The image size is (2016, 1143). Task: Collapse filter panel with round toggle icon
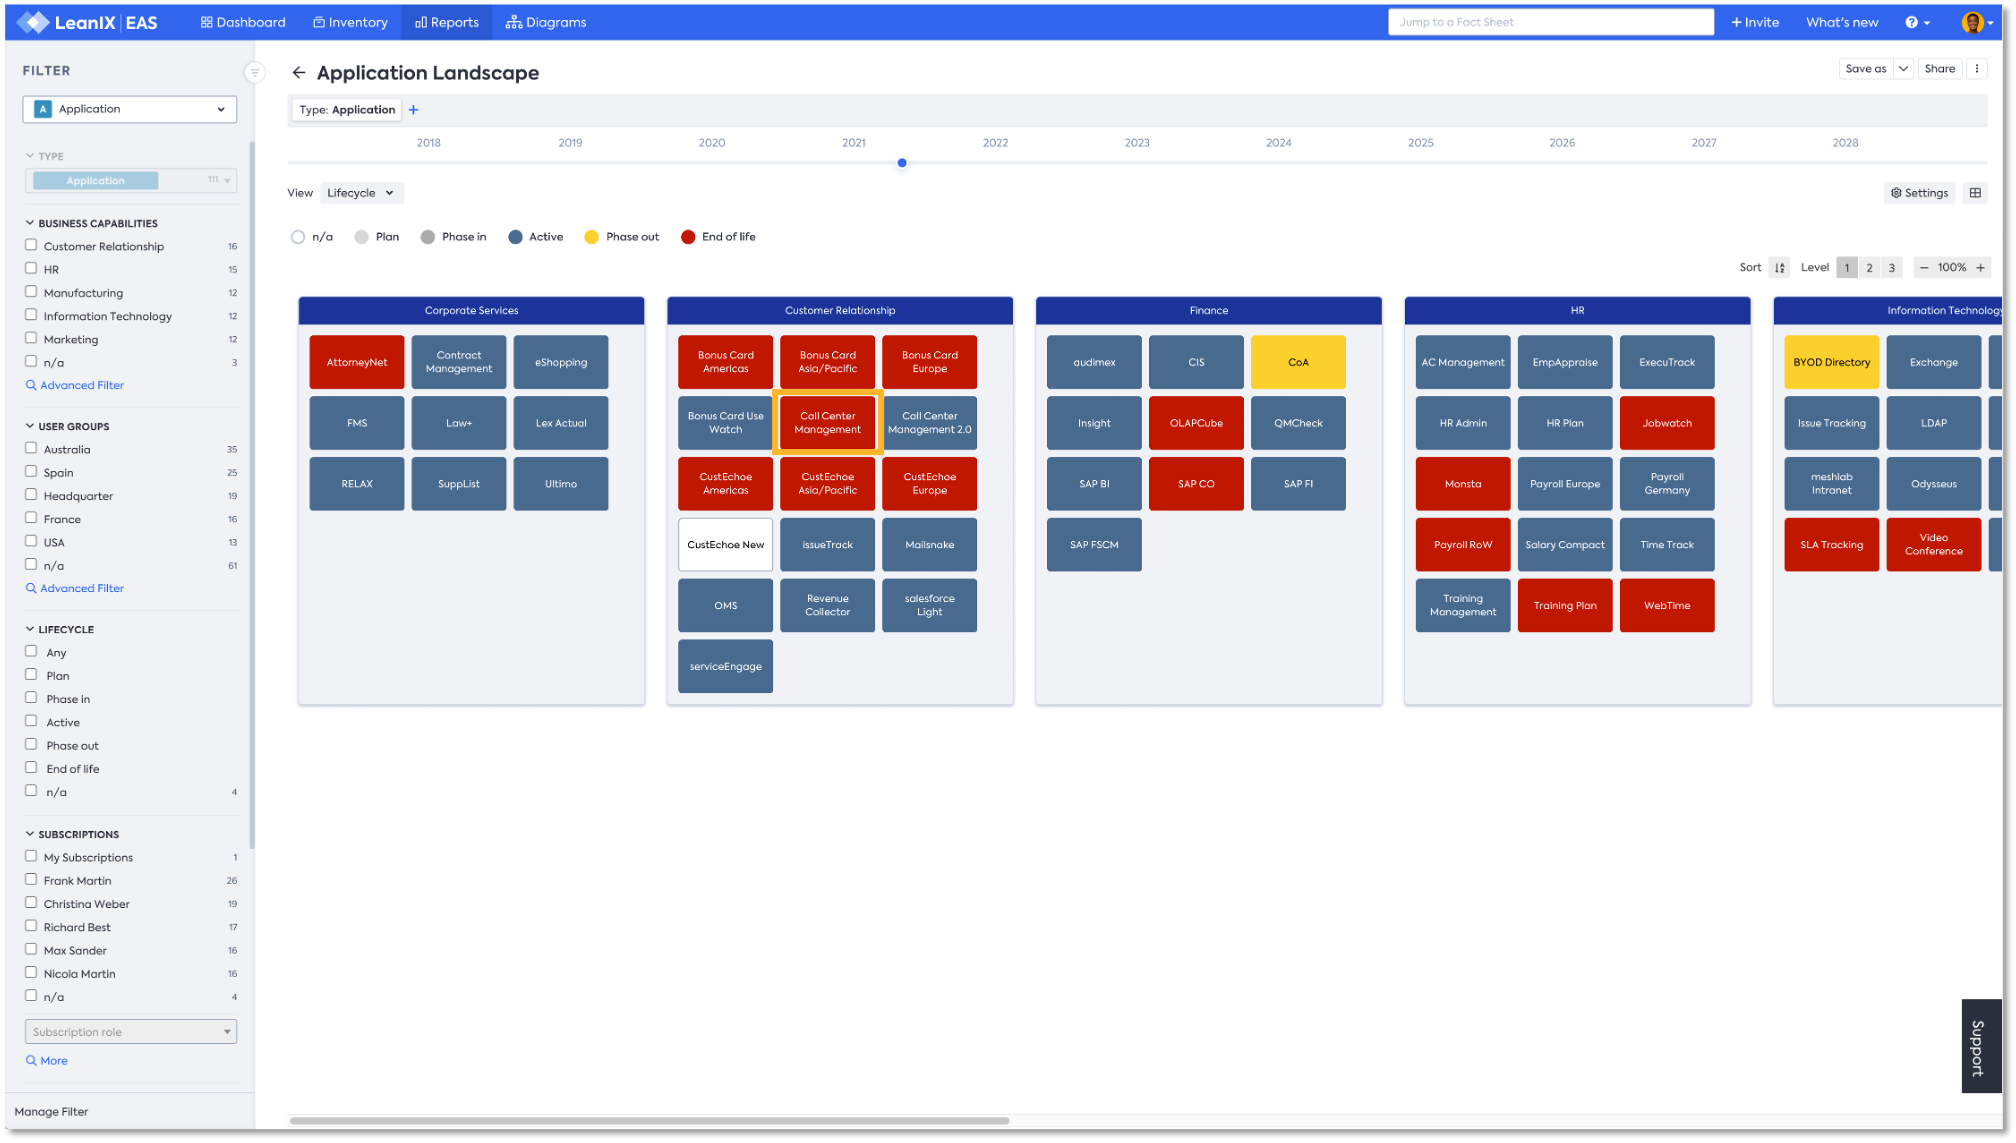click(254, 72)
